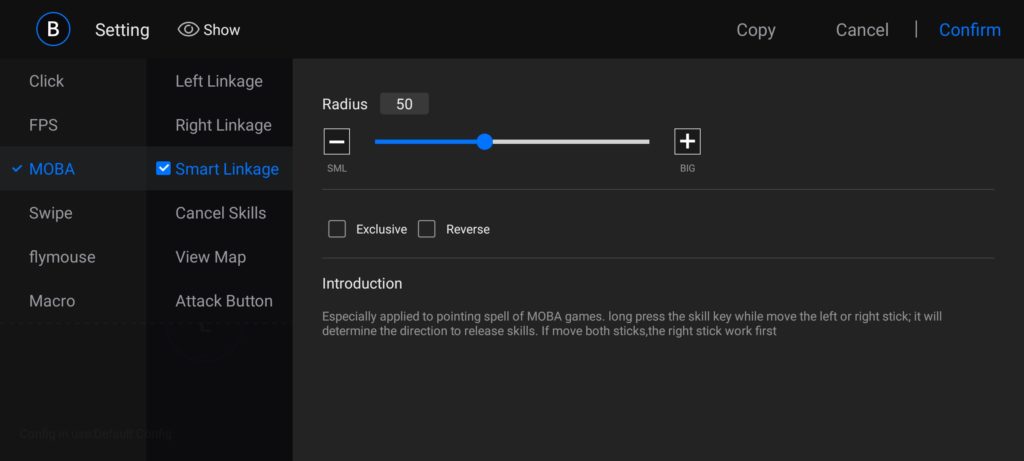Viewport: 1024px width, 461px height.
Task: Select the FPS key type
Action: tap(43, 125)
